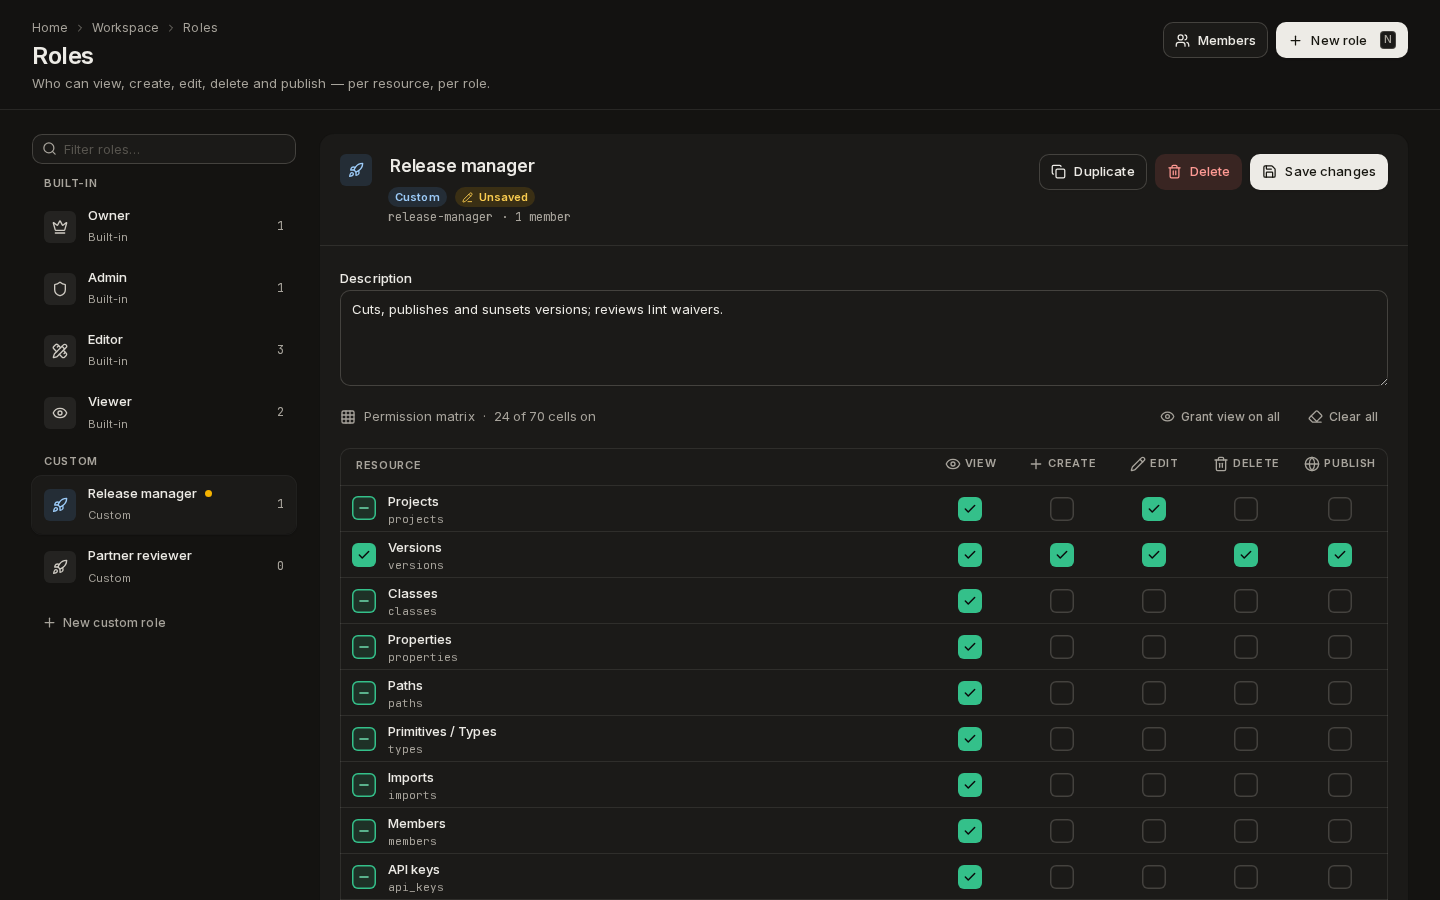The width and height of the screenshot is (1440, 900).
Task: Click the Editor role tools icon
Action: pos(60,351)
